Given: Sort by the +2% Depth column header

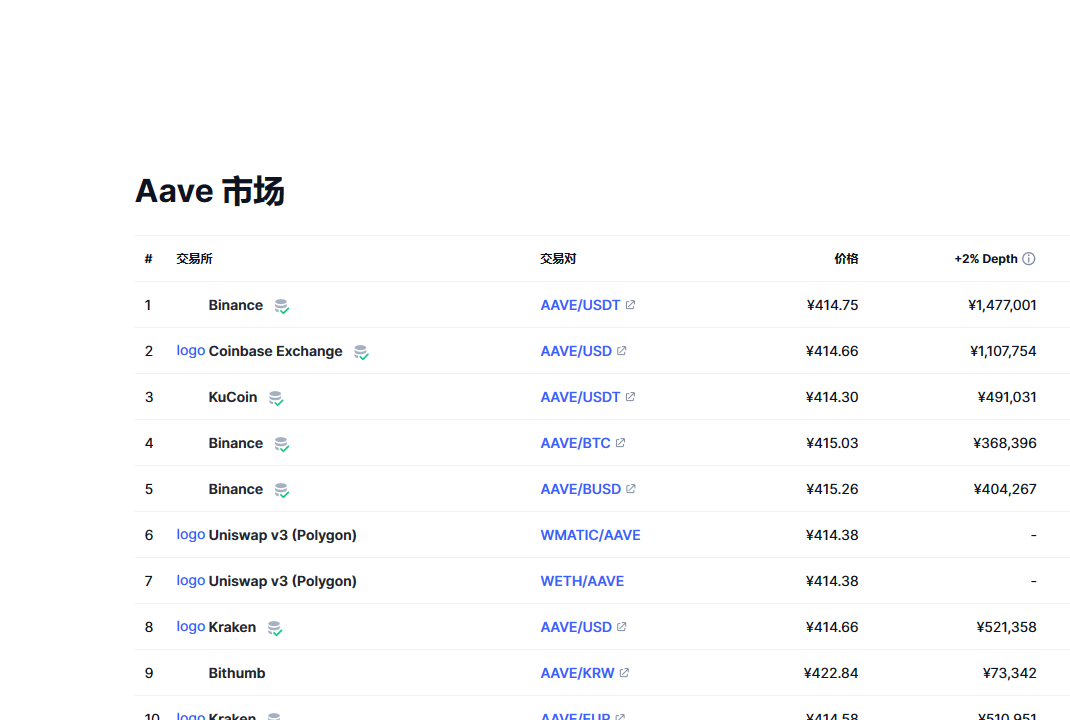Looking at the screenshot, I should point(985,259).
